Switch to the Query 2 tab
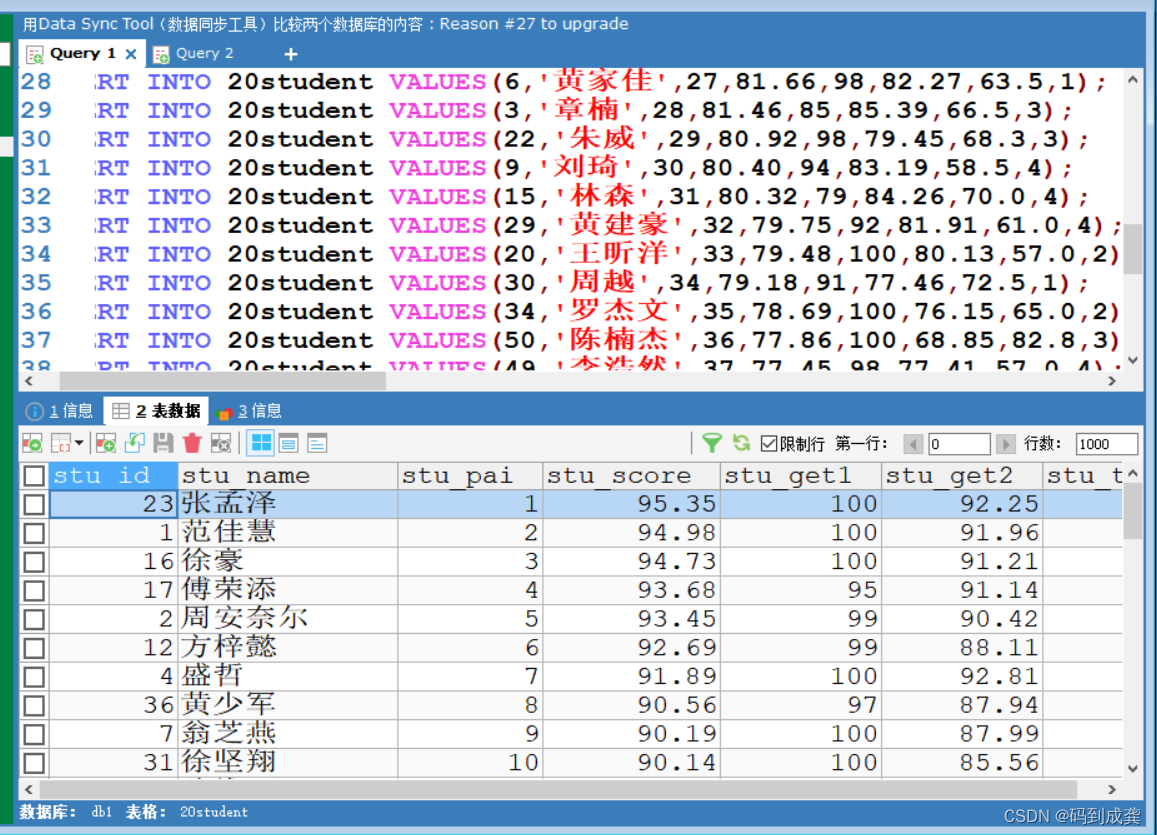1157x835 pixels. tap(203, 53)
